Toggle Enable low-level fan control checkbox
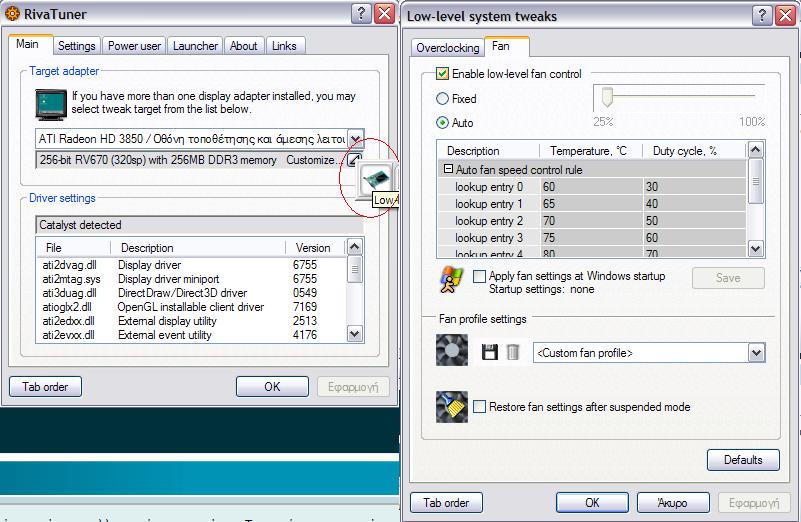The height and width of the screenshot is (522, 801). click(x=442, y=74)
